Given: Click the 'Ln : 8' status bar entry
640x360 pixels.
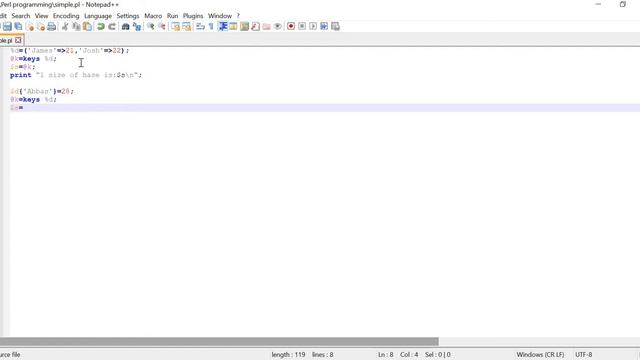Looking at the screenshot, I should (x=386, y=355).
